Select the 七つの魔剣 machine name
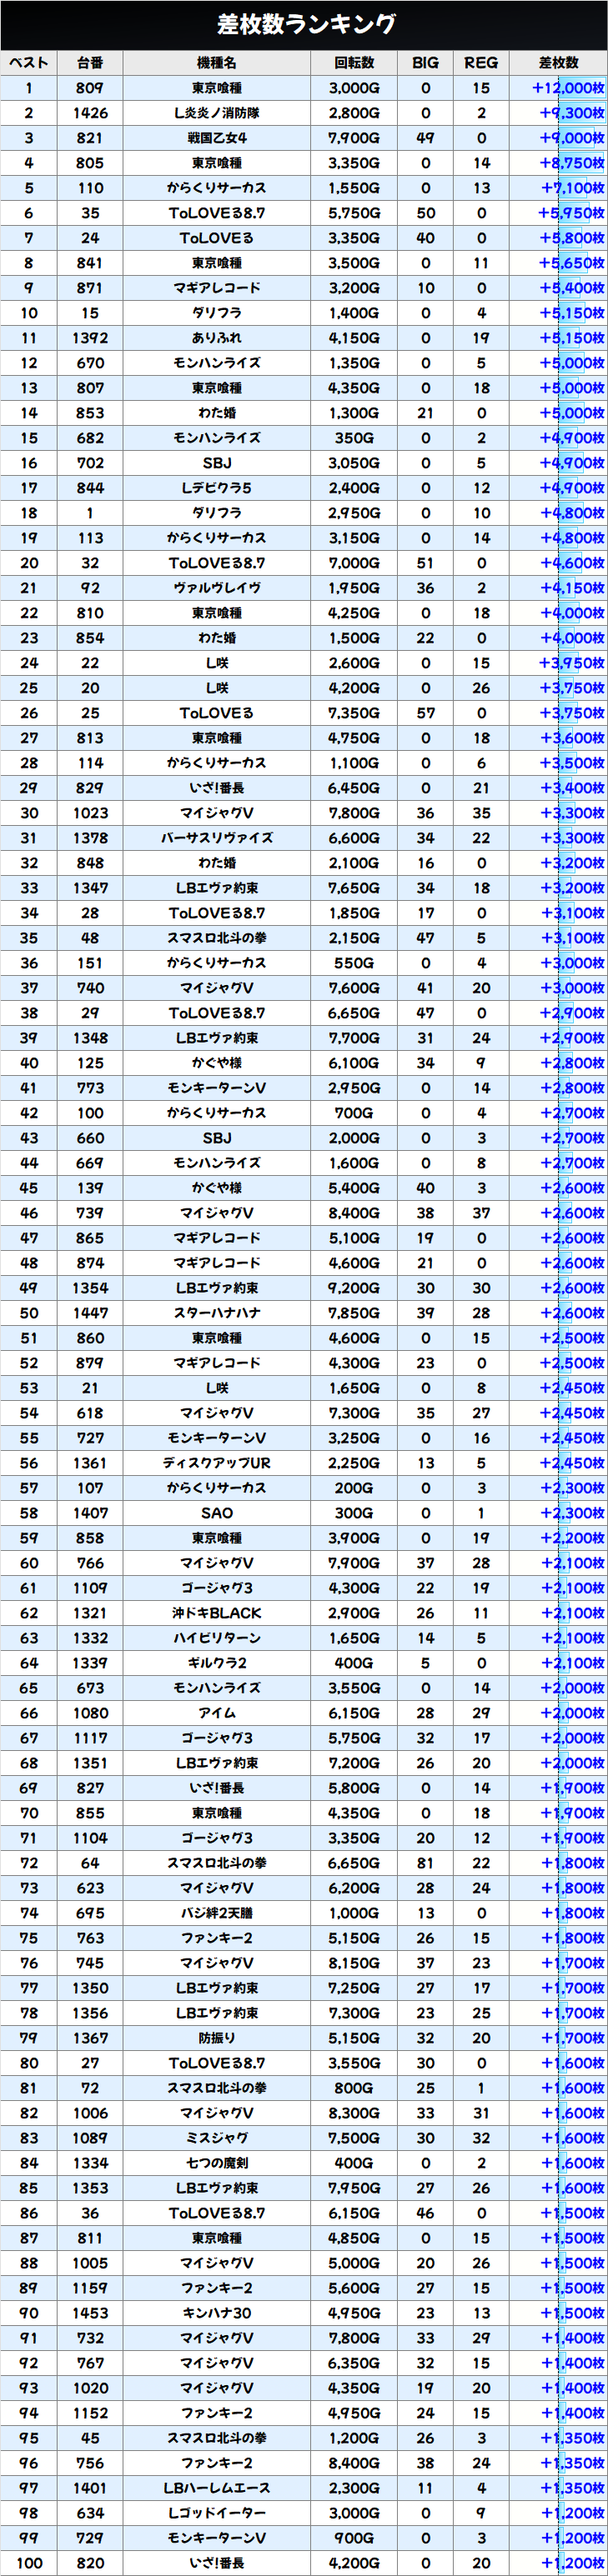The height and width of the screenshot is (2576, 608). click(x=217, y=2163)
